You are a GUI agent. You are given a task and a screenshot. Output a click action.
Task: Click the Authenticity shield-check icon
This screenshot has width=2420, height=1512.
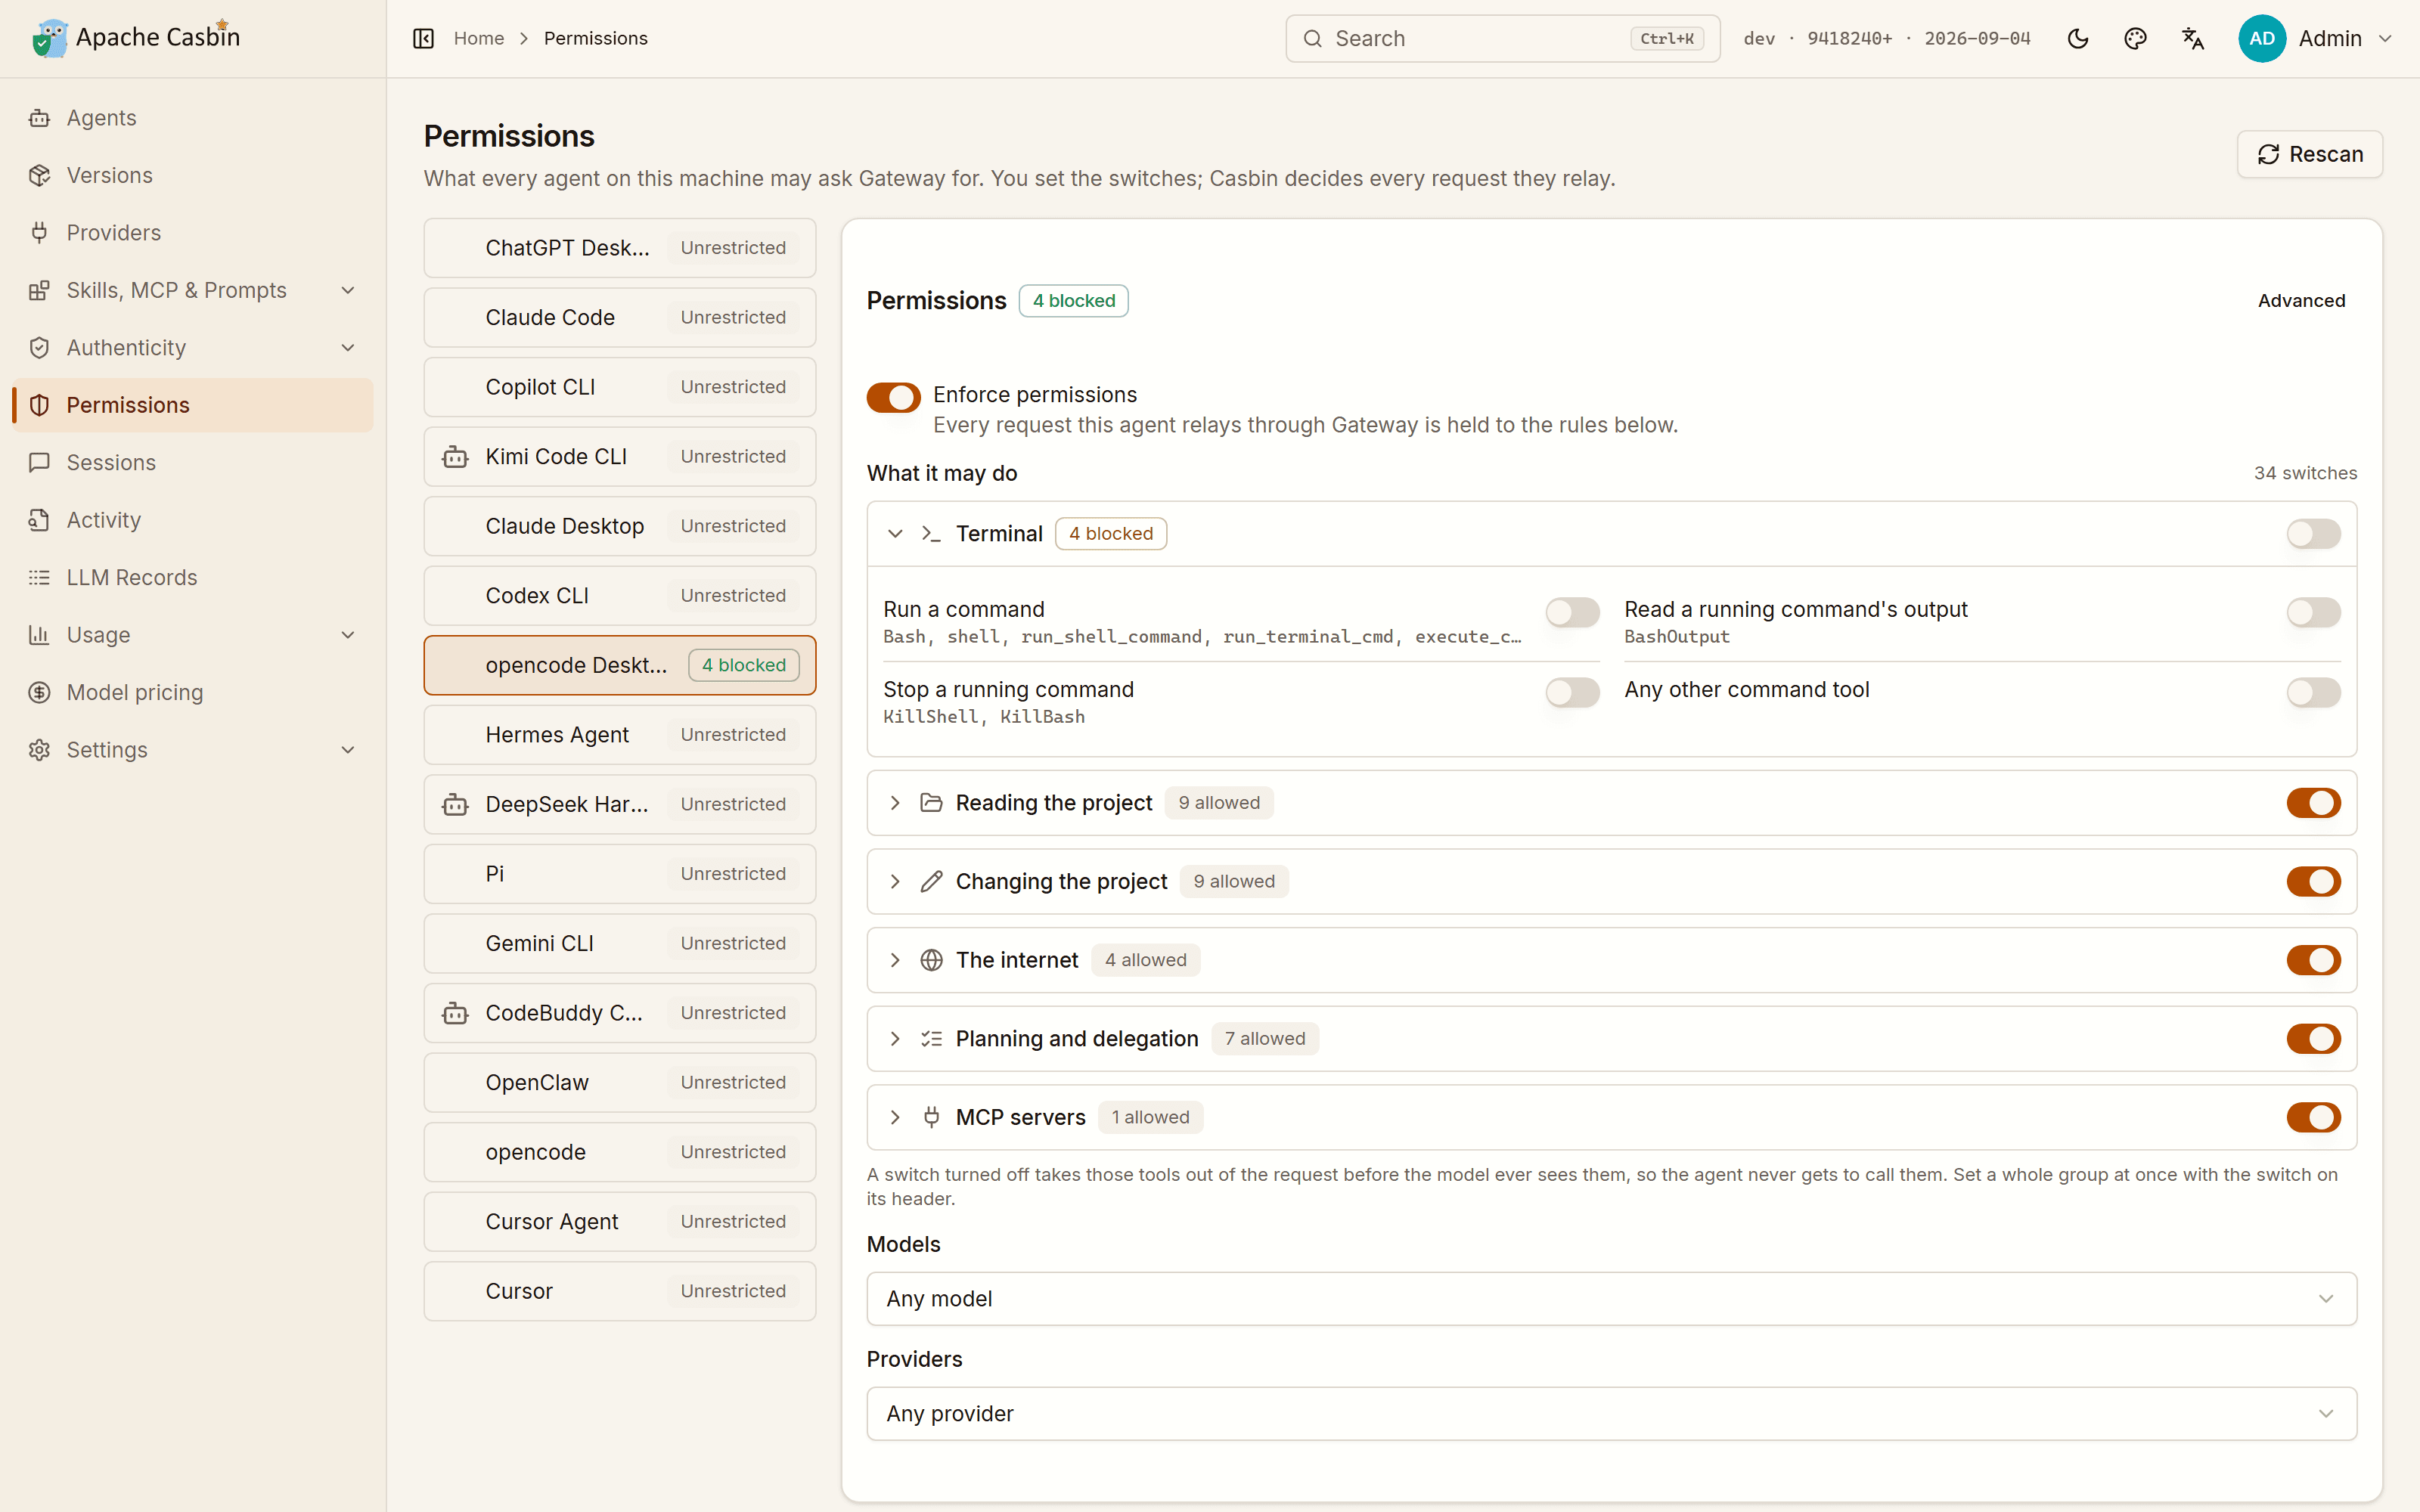[x=39, y=348]
